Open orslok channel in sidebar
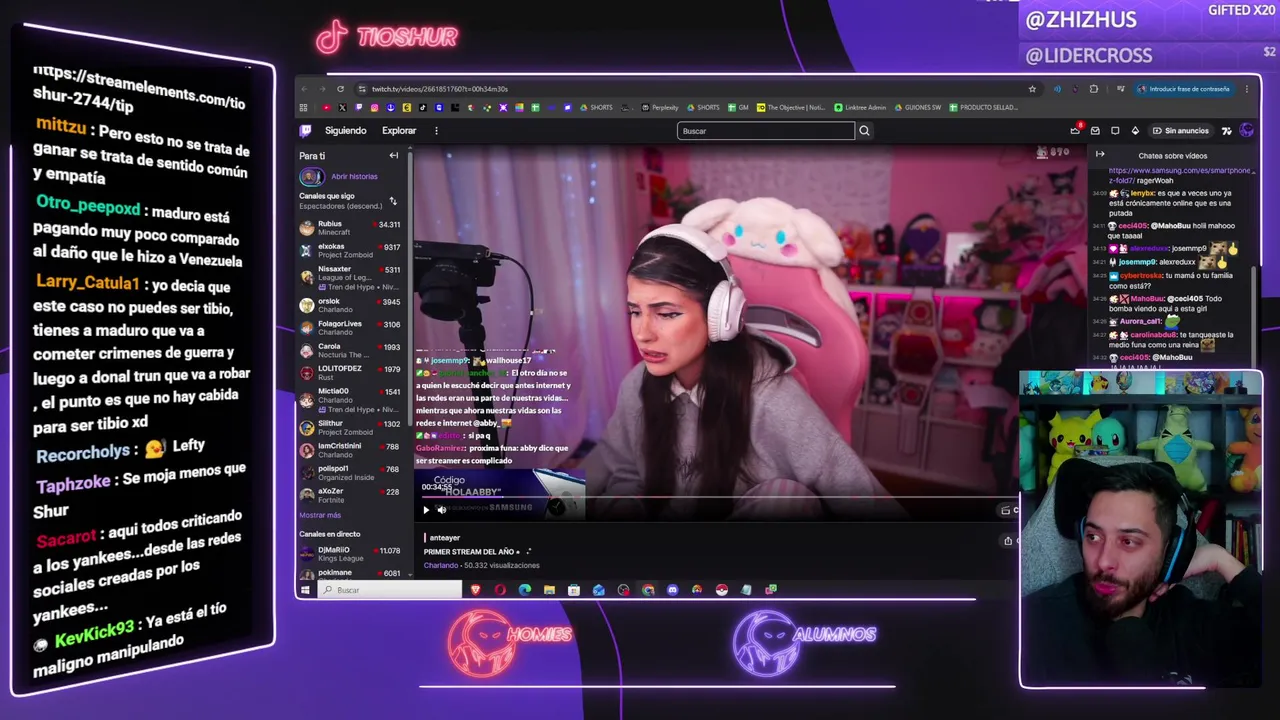The image size is (1280, 720). tap(350, 305)
